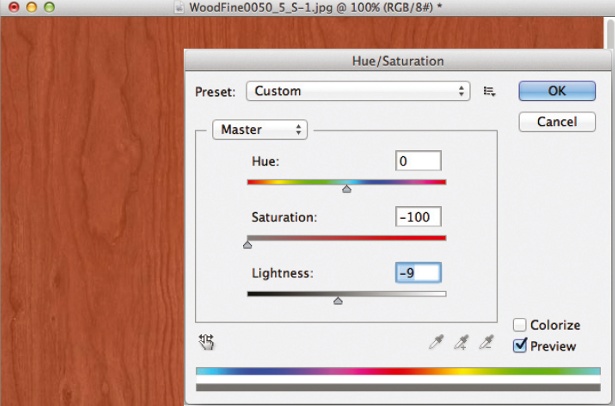Click the document file icon in title bar
Screen dimensions: 615x406
pyautogui.click(x=179, y=7)
